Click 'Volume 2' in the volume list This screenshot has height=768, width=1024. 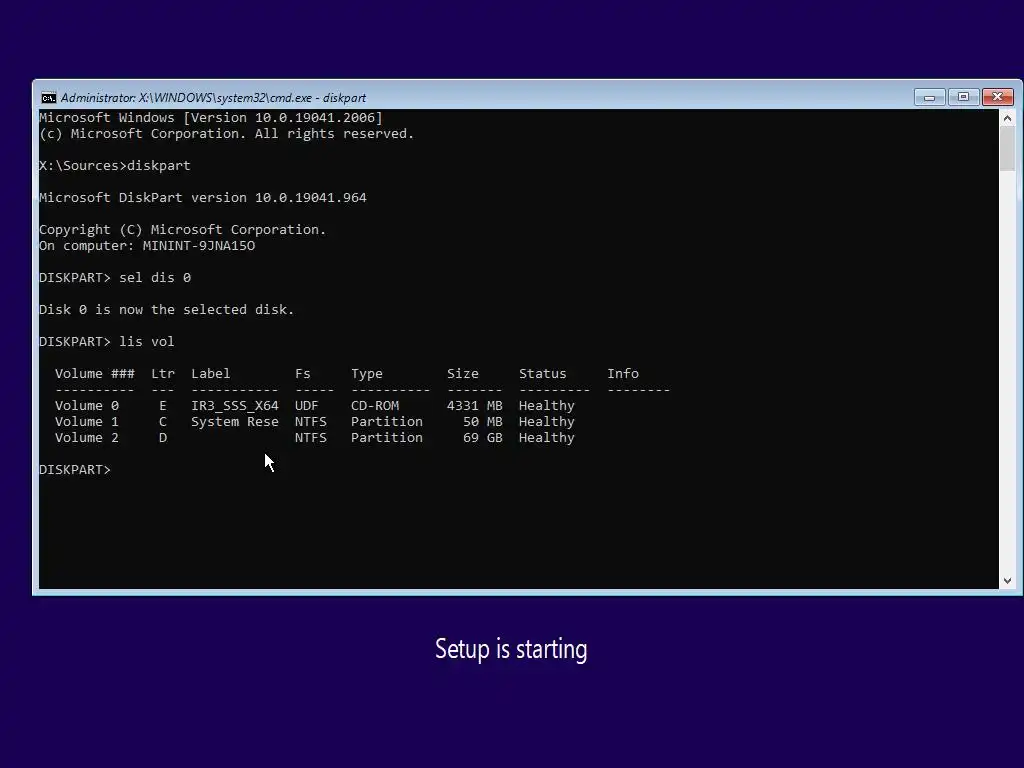click(x=87, y=438)
